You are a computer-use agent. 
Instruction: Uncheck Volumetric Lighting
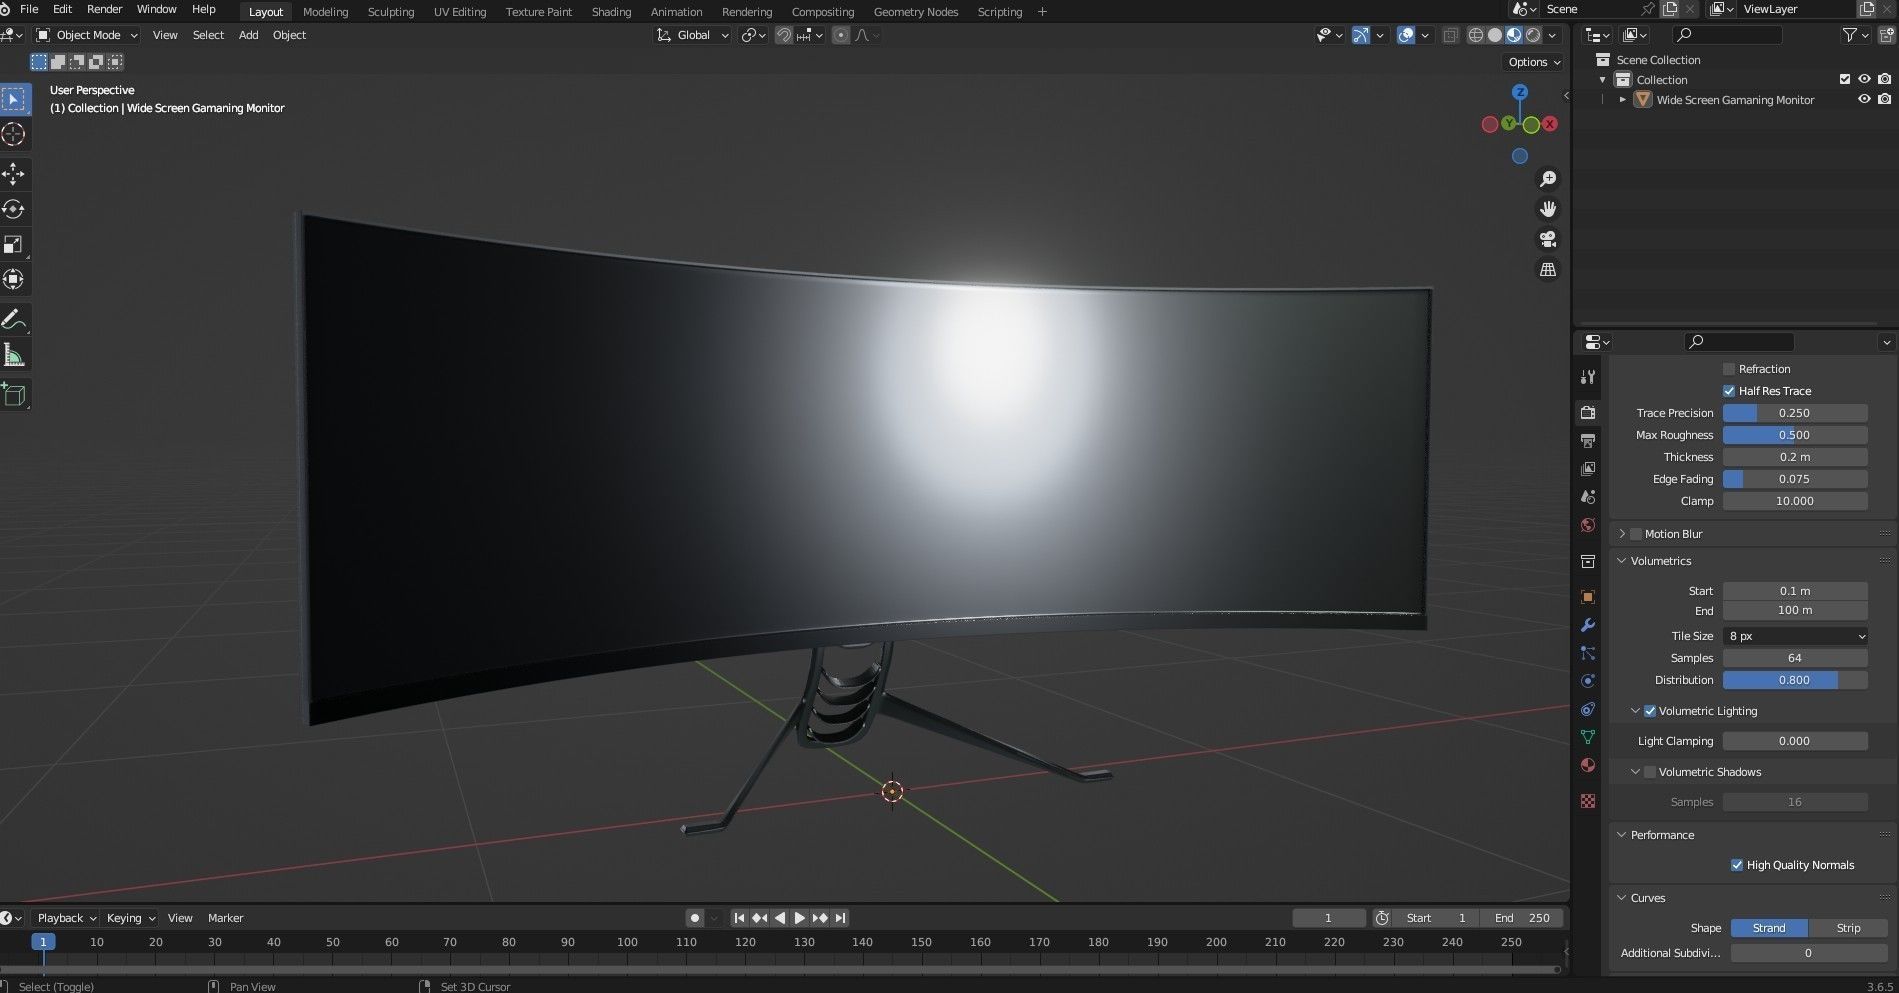click(x=1650, y=711)
